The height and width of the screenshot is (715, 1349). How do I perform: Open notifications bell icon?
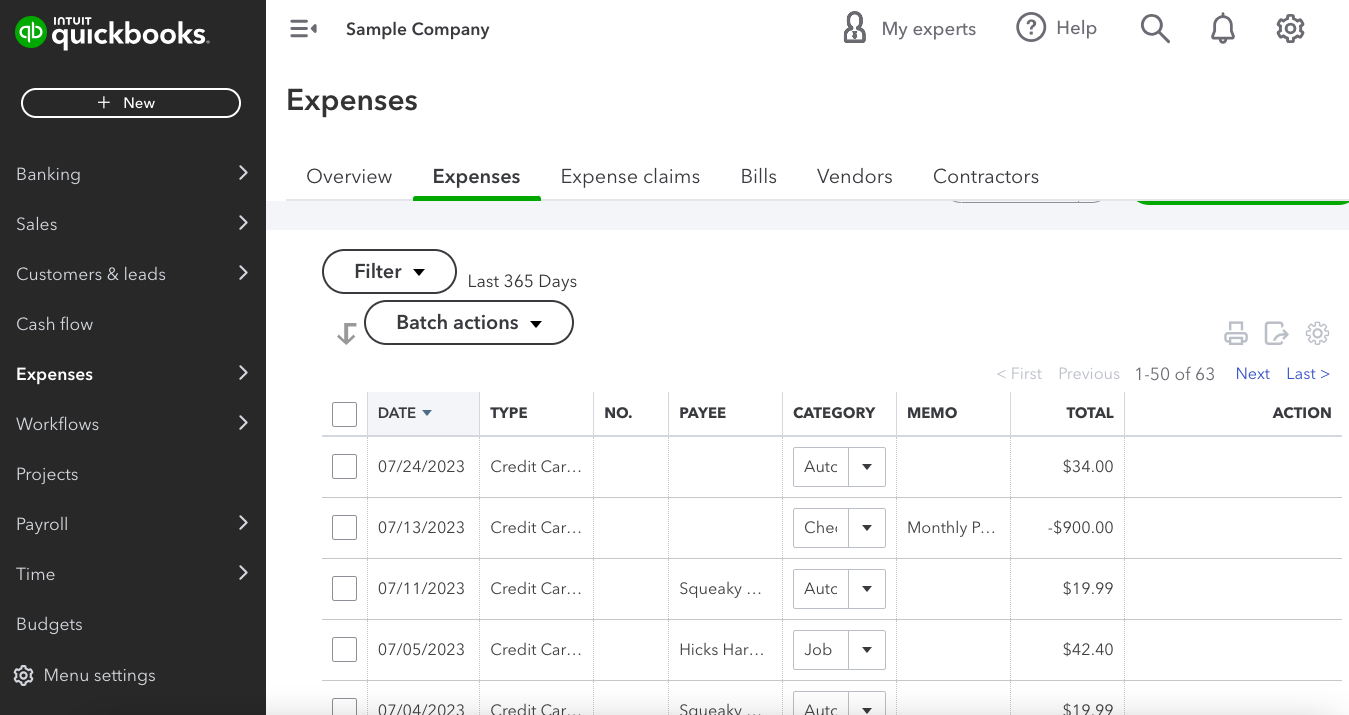[1222, 29]
